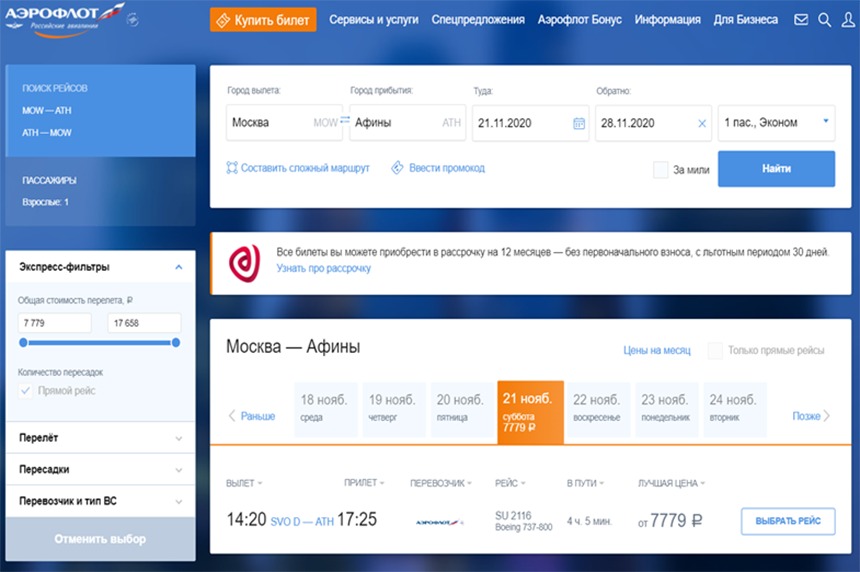This screenshot has height=572, width=860.
Task: Click Позже to show later dates
Action: [811, 416]
